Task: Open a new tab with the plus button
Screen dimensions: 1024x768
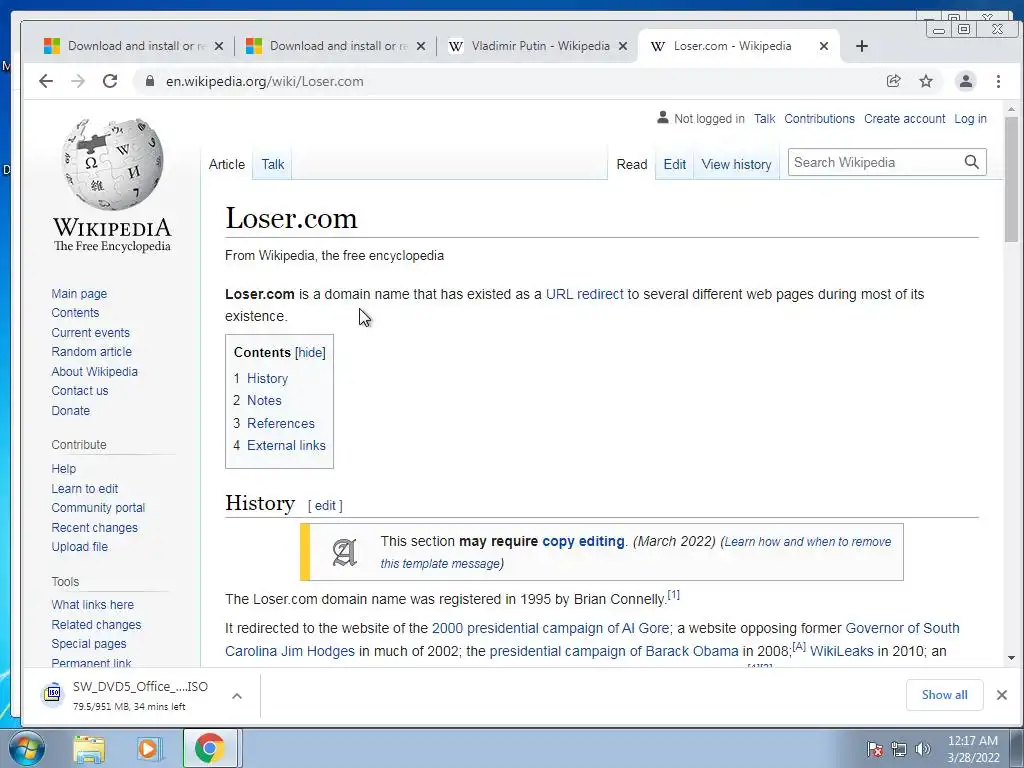Action: click(x=862, y=46)
